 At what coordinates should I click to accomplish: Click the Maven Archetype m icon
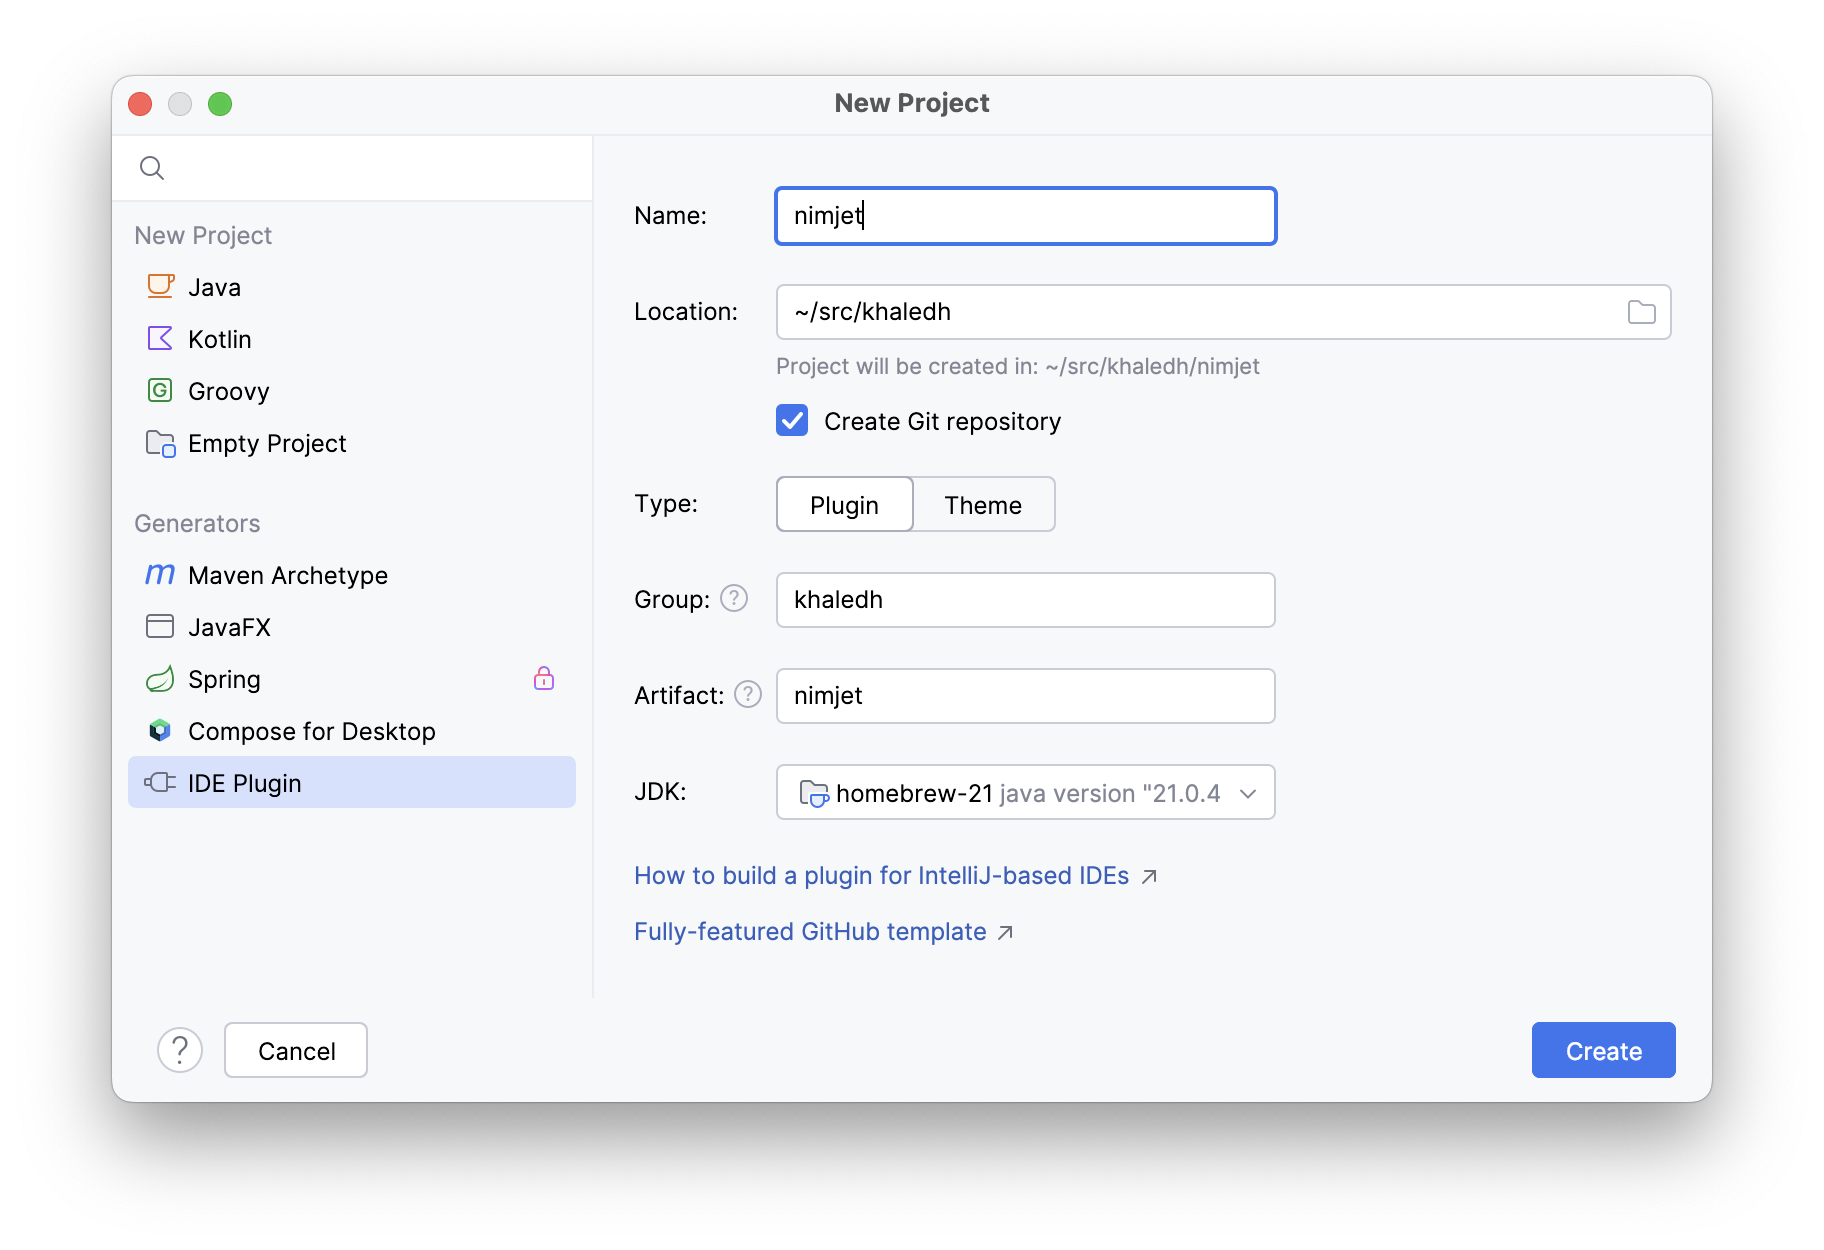pyautogui.click(x=160, y=574)
